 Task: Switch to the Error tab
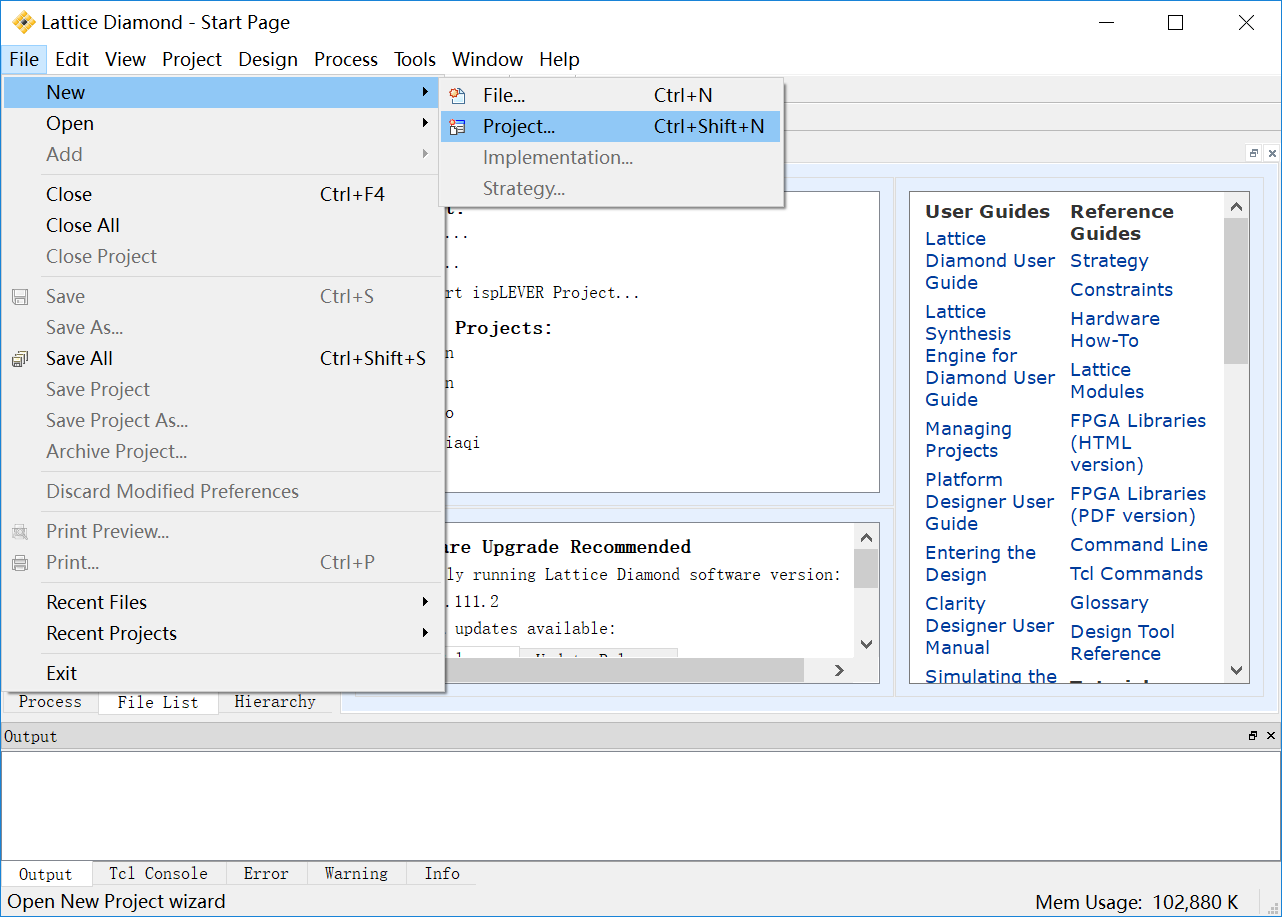coord(266,873)
